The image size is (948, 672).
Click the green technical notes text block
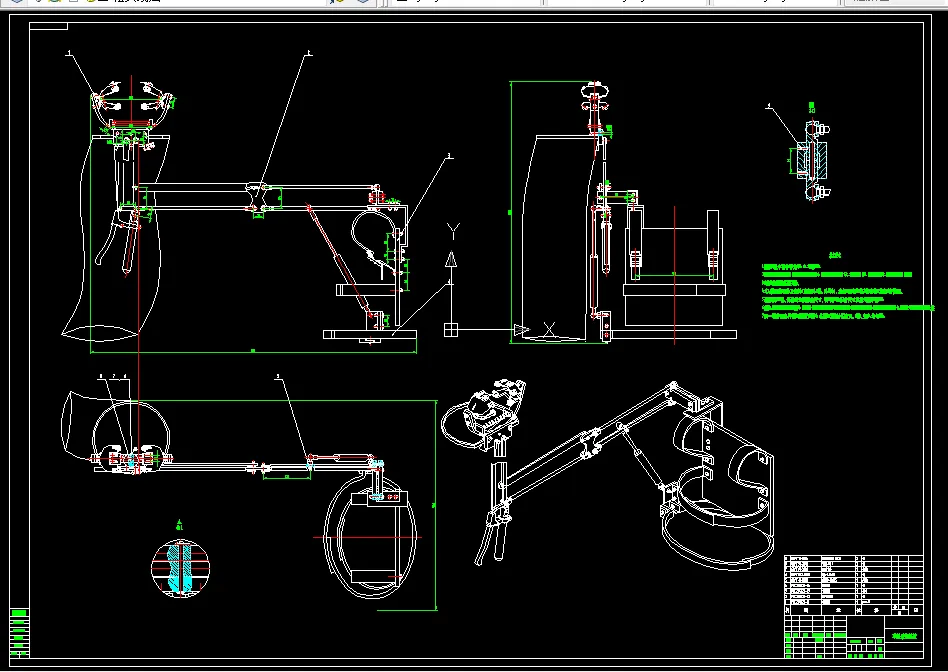846,290
